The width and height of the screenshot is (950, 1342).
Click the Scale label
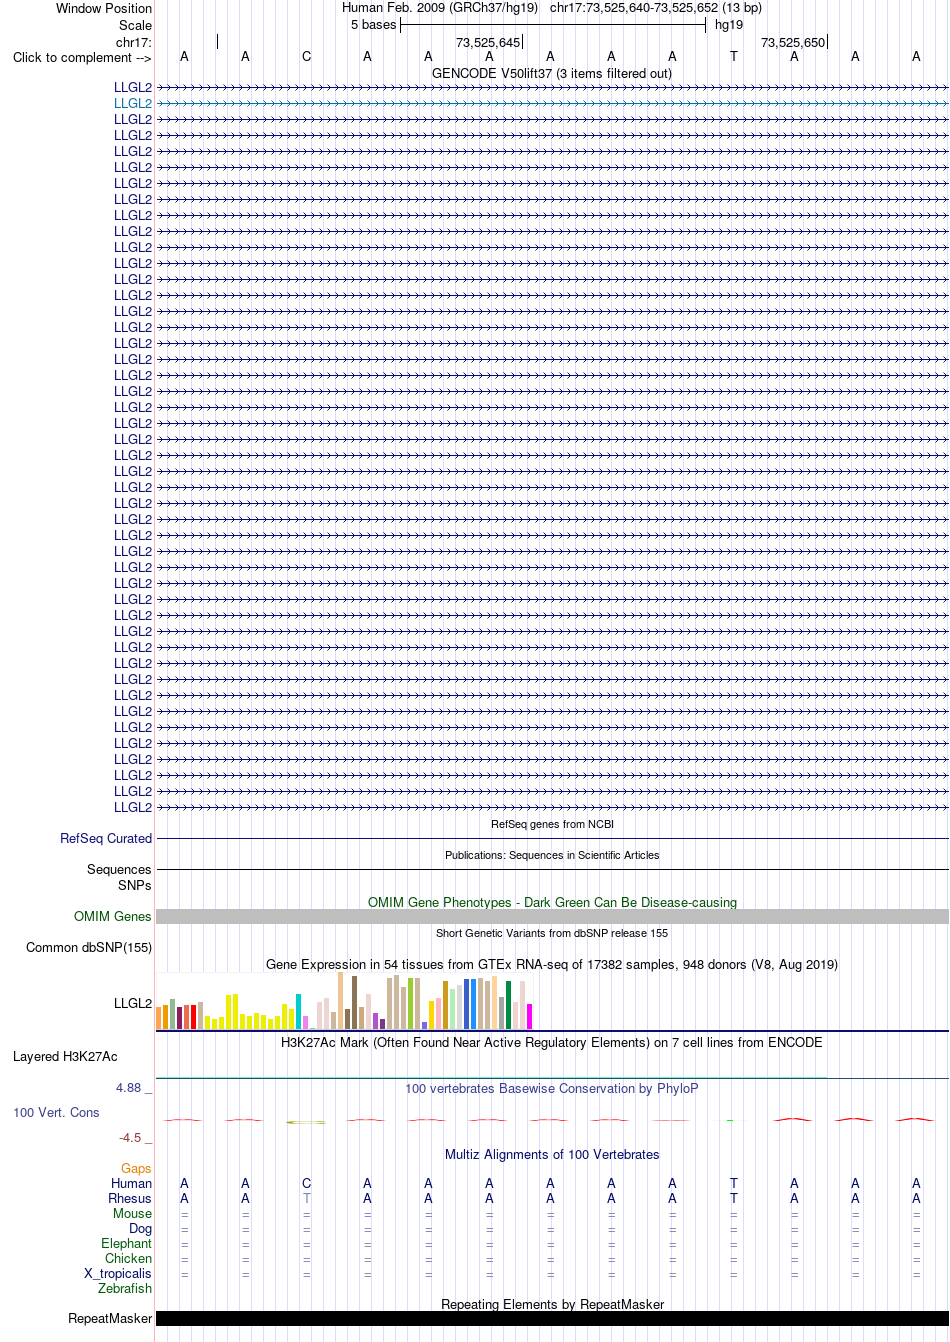coord(136,25)
